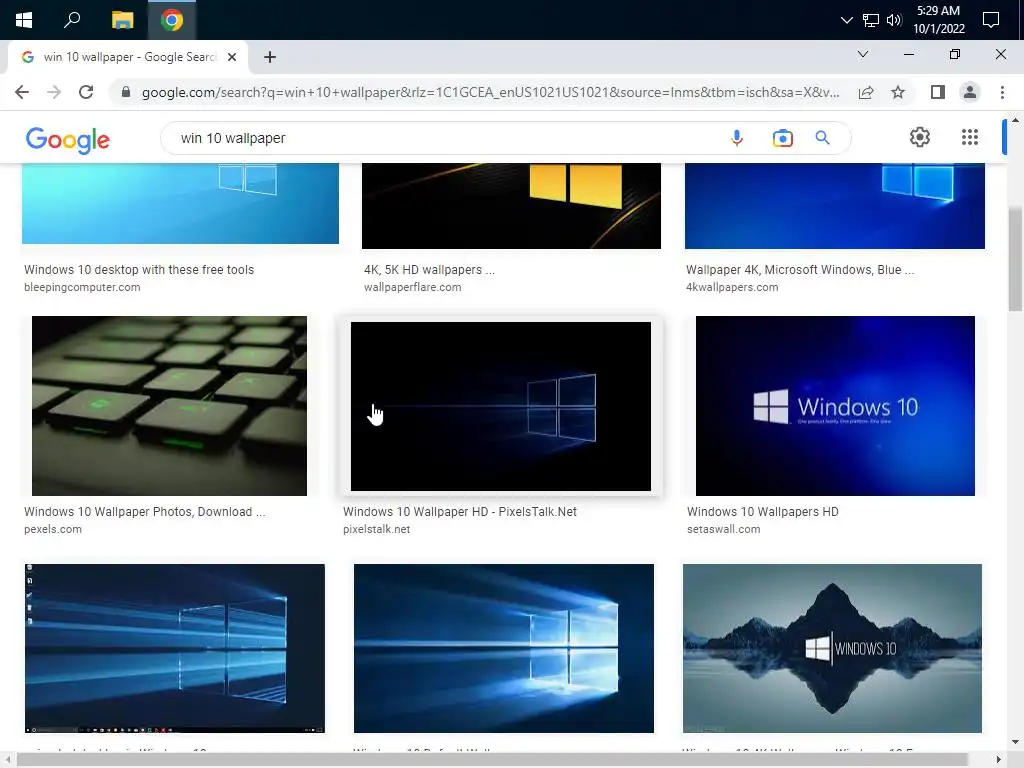
Task: Open the Windows notification center
Action: click(x=991, y=20)
